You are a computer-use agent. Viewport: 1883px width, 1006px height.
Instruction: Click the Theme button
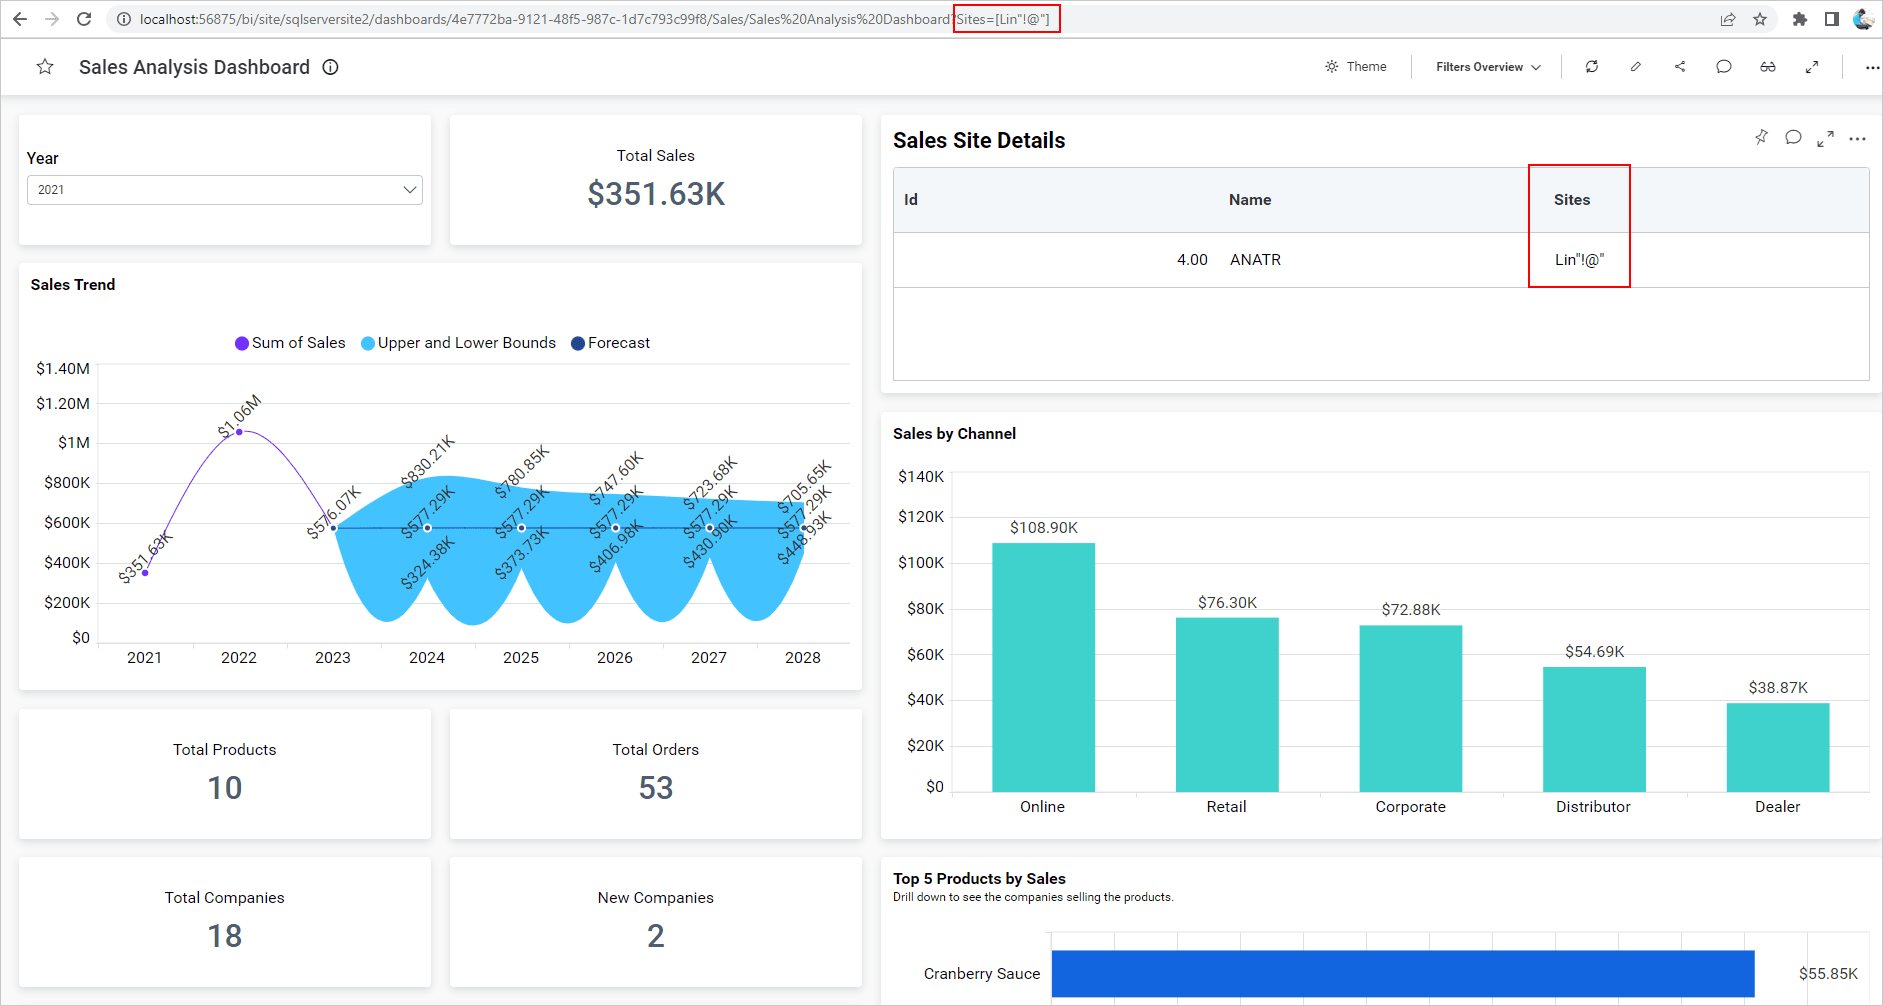pyautogui.click(x=1355, y=67)
